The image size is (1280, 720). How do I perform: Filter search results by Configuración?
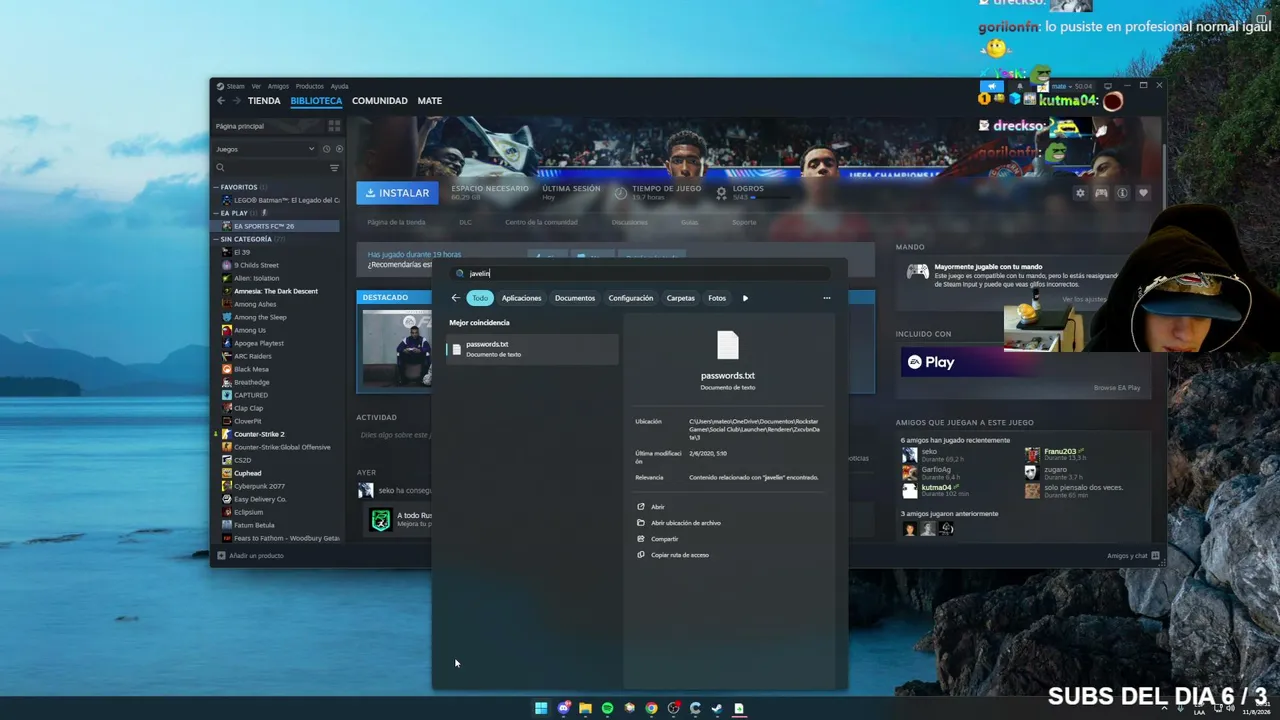(631, 298)
